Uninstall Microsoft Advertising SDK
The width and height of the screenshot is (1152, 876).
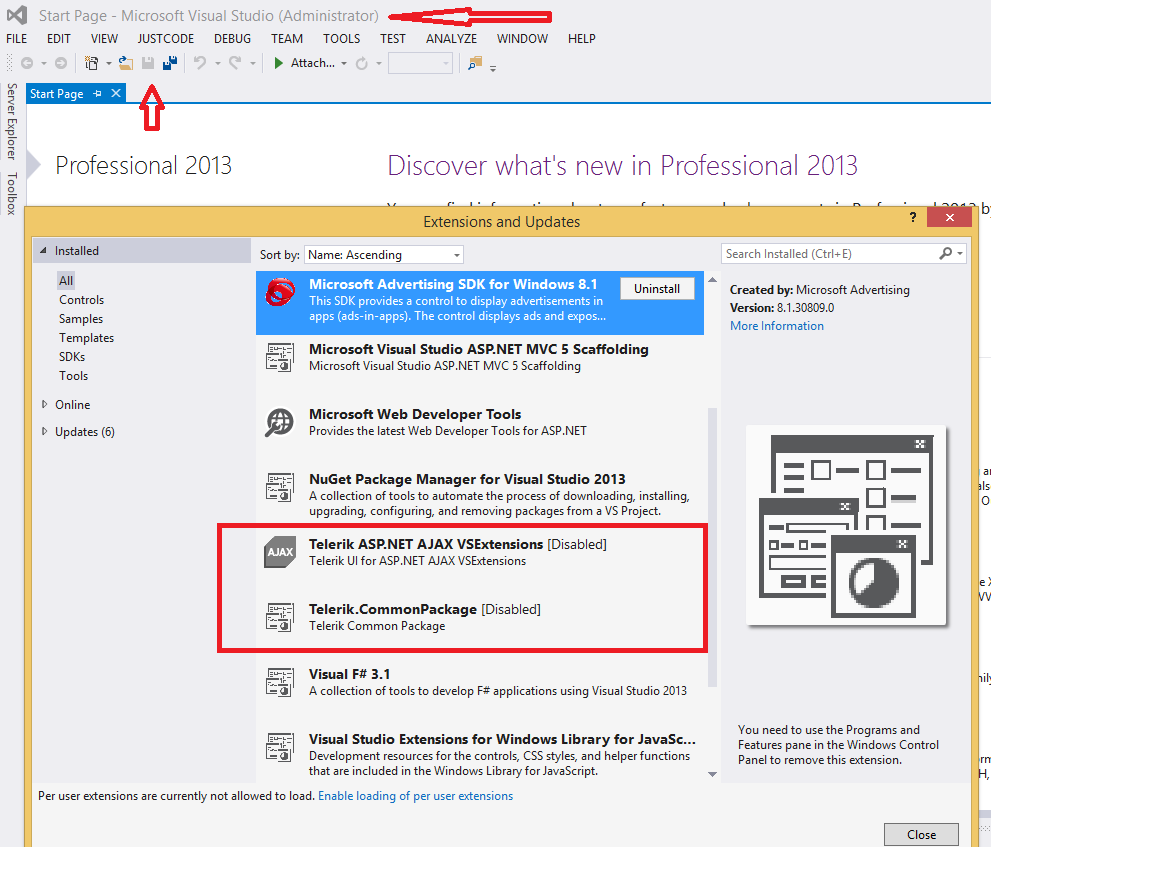657,289
